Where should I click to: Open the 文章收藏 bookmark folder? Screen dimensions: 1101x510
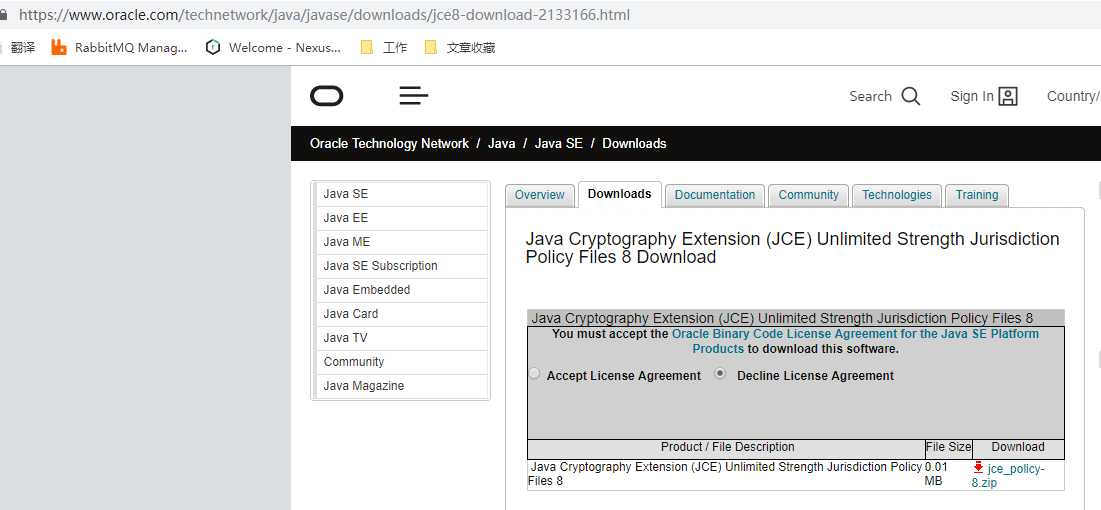[460, 47]
